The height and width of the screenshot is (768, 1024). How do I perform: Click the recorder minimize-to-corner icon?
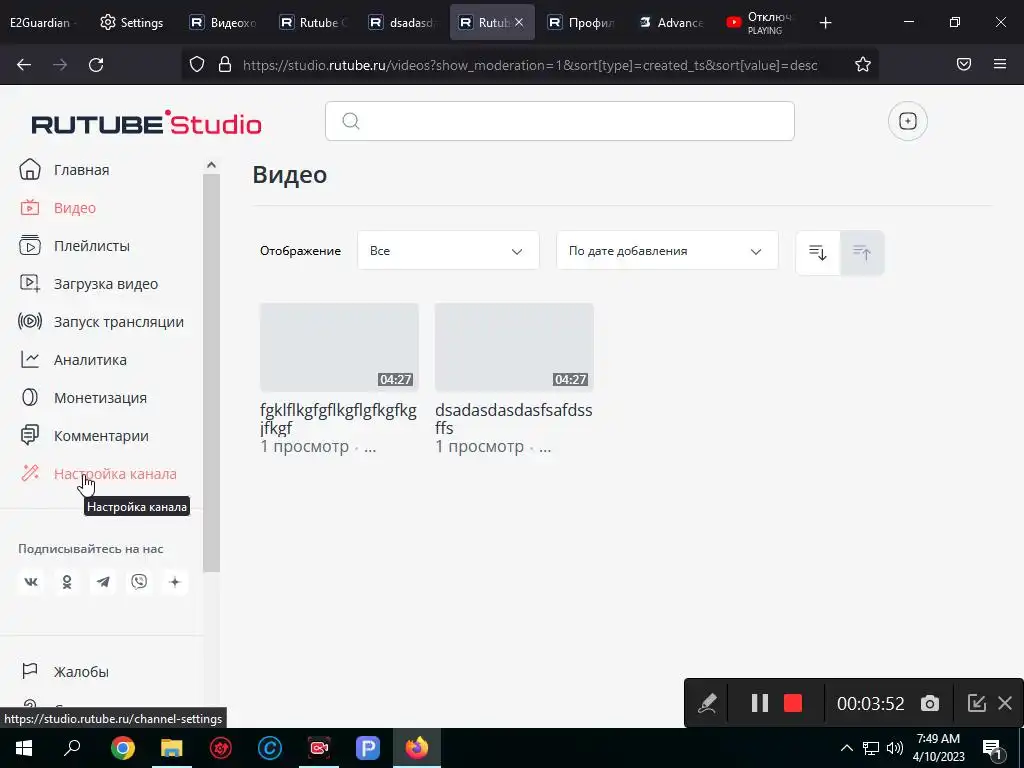[x=976, y=703]
